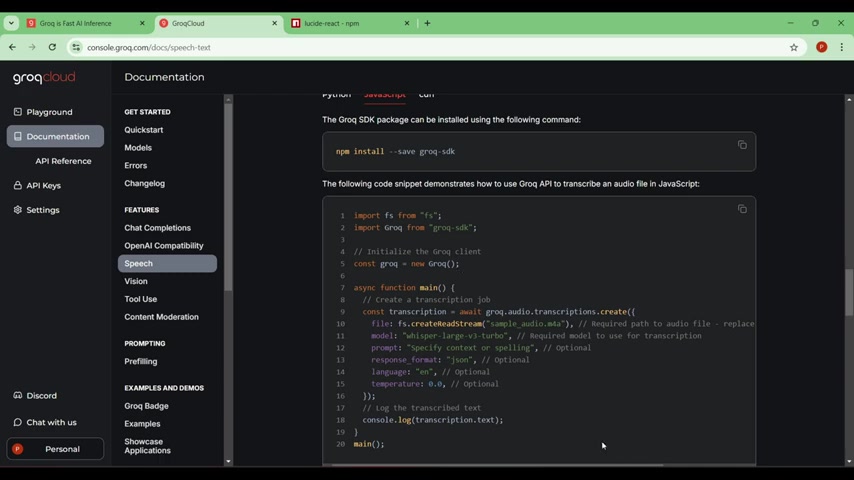Screen dimensions: 854x480
Task: Open the Groq Badge page
Action: [x=146, y=406]
